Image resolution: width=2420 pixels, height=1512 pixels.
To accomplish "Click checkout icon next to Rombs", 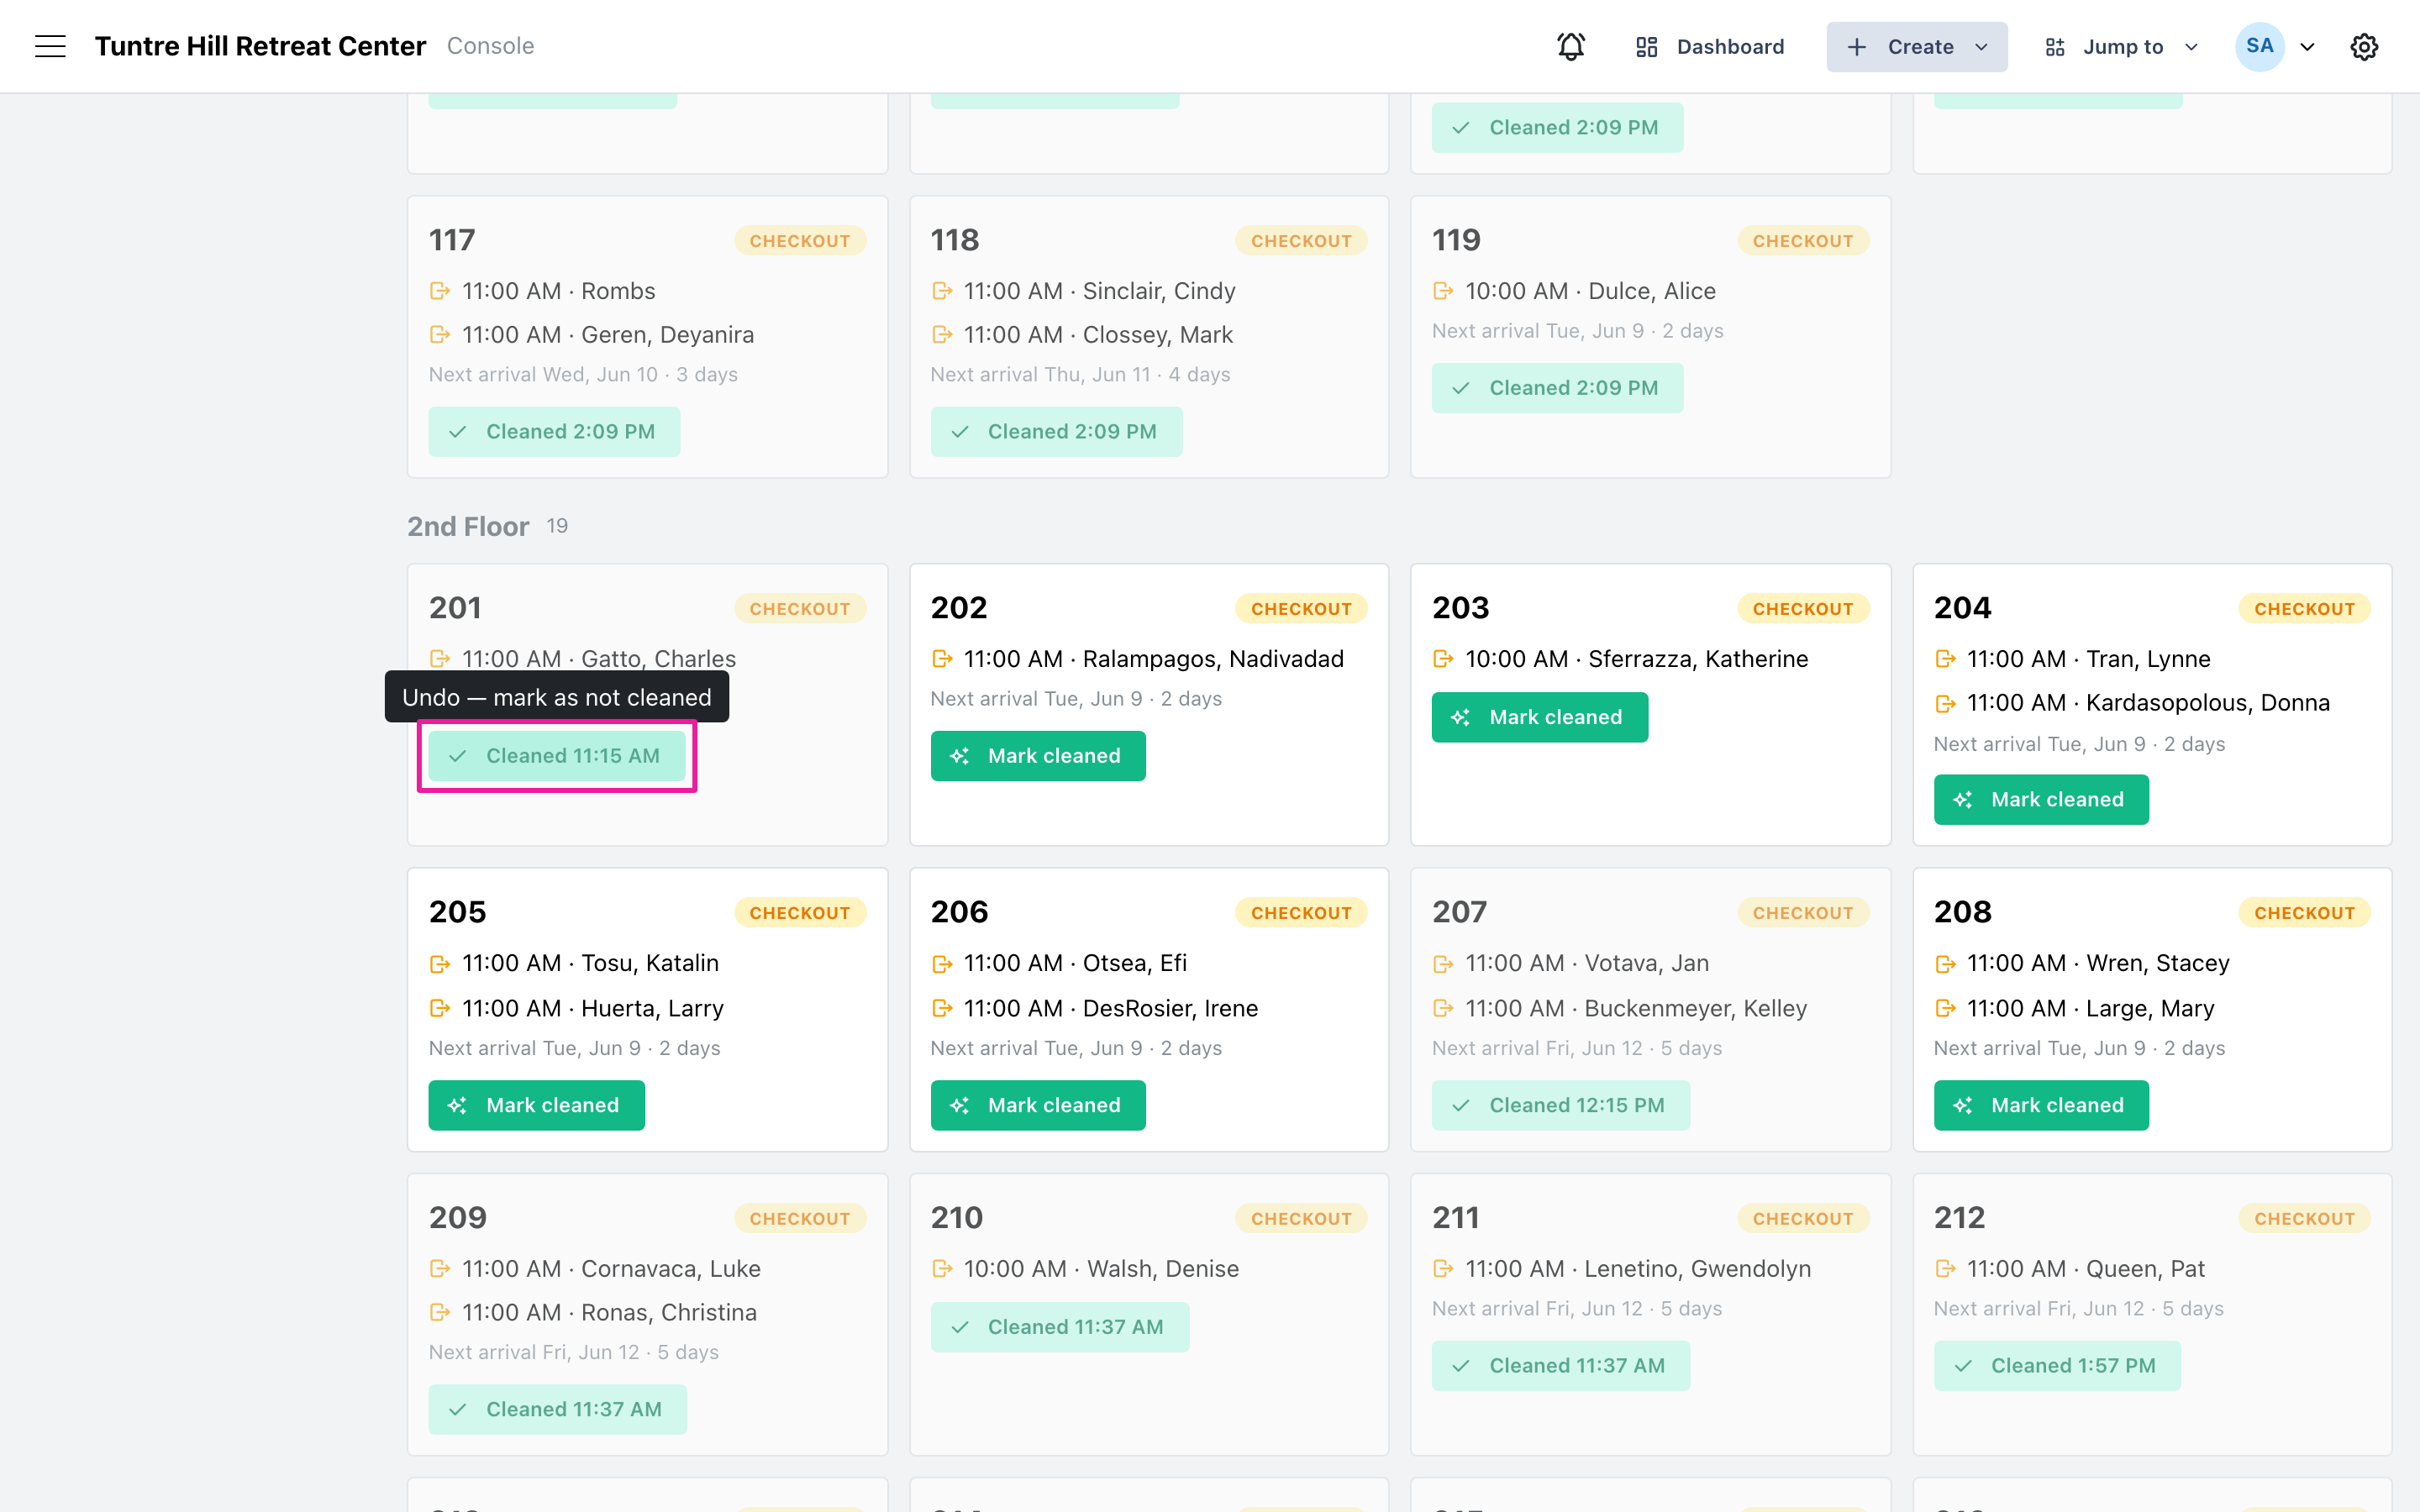I will (x=440, y=291).
